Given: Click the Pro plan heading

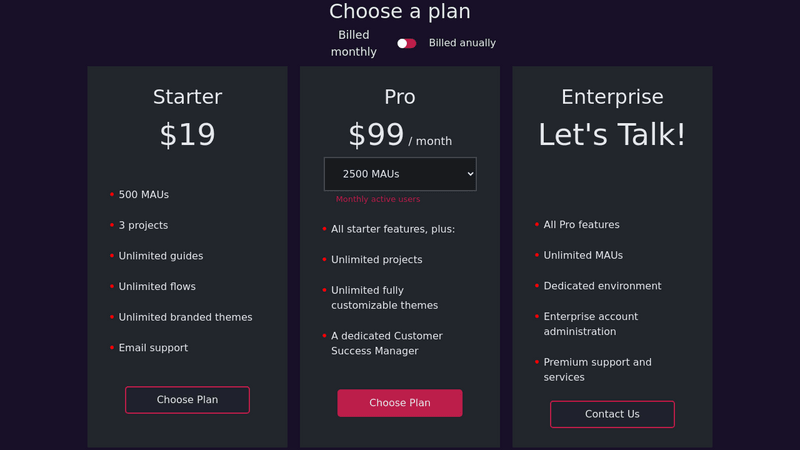Looking at the screenshot, I should coord(399,96).
